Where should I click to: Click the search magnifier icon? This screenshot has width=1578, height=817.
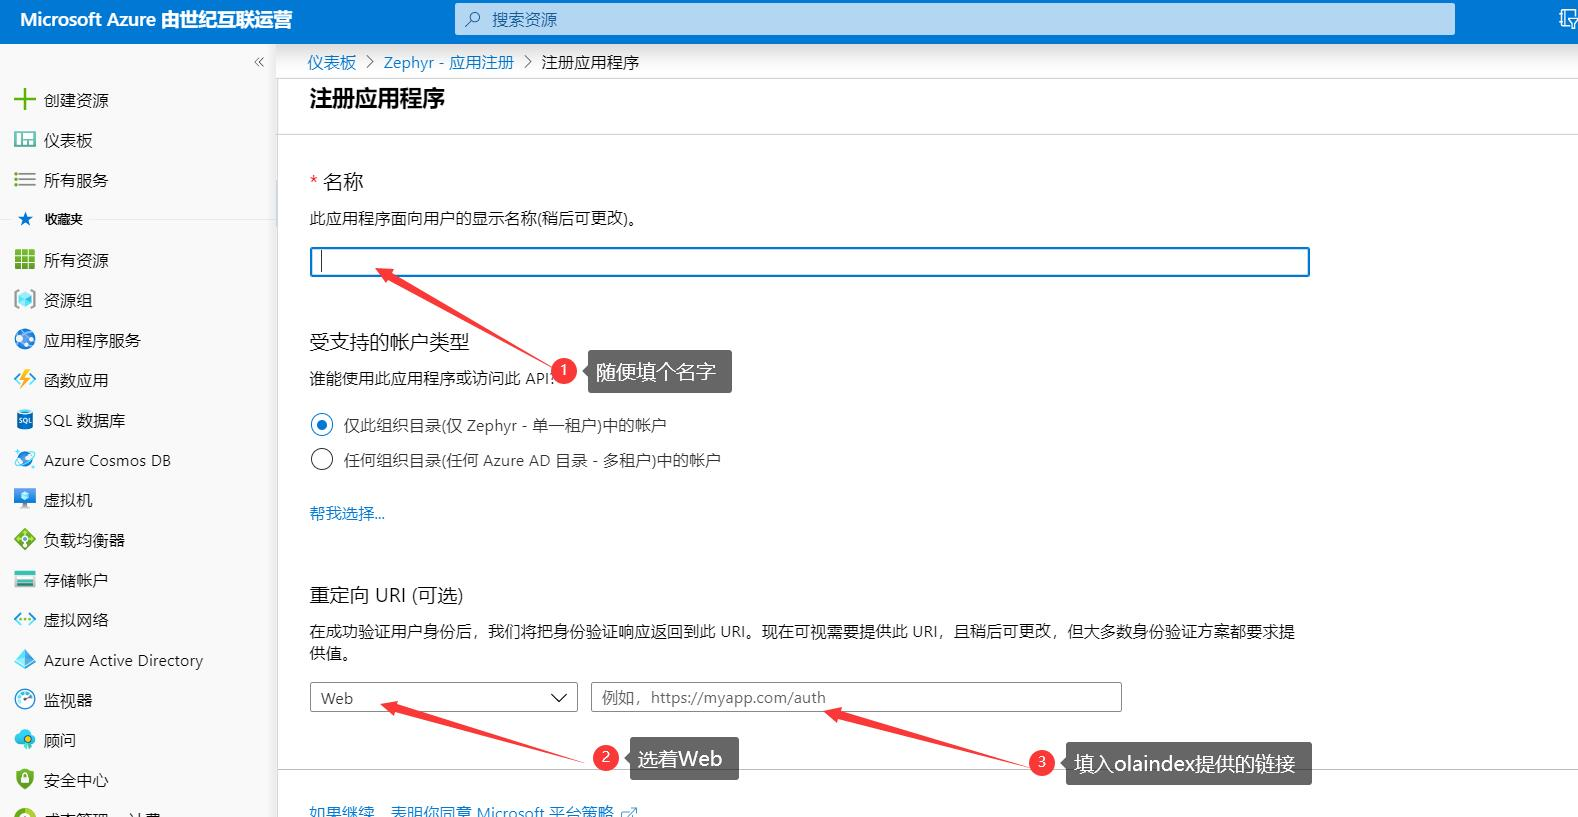473,19
